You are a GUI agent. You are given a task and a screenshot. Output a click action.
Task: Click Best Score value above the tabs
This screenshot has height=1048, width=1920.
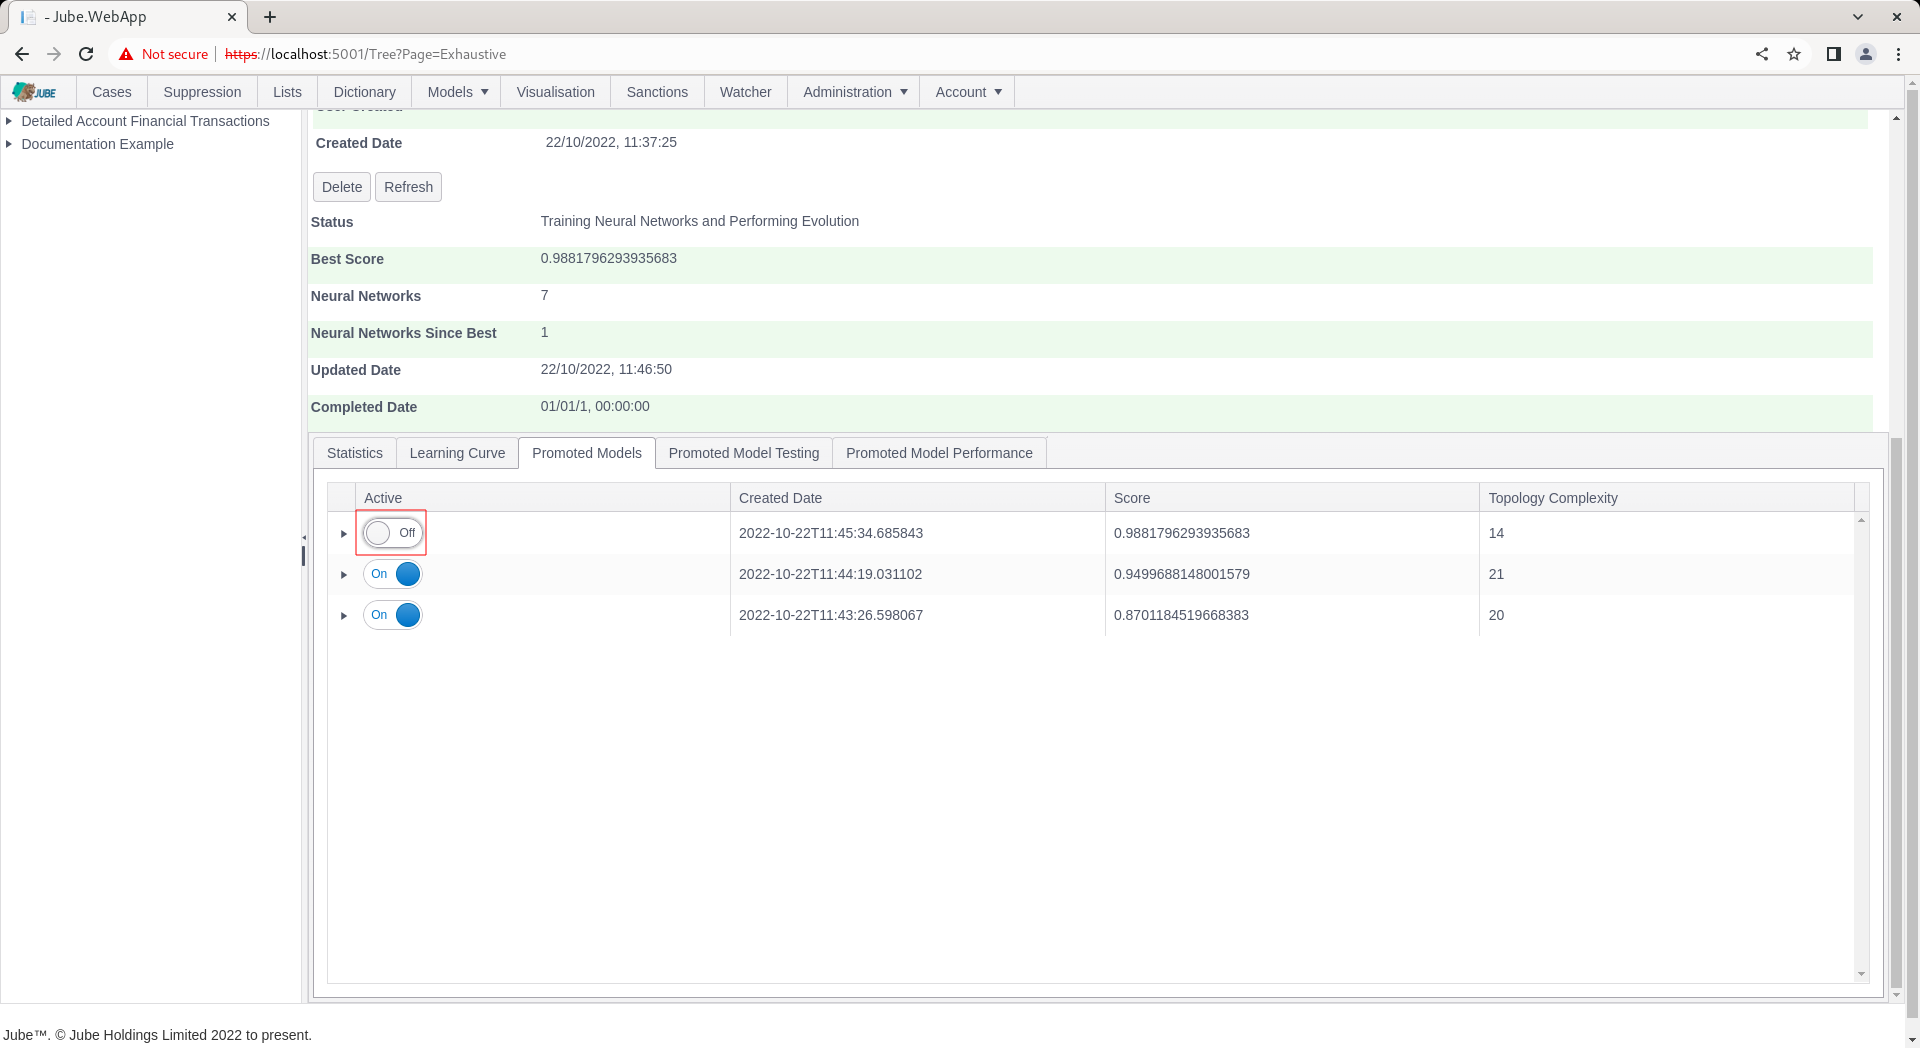(x=608, y=258)
